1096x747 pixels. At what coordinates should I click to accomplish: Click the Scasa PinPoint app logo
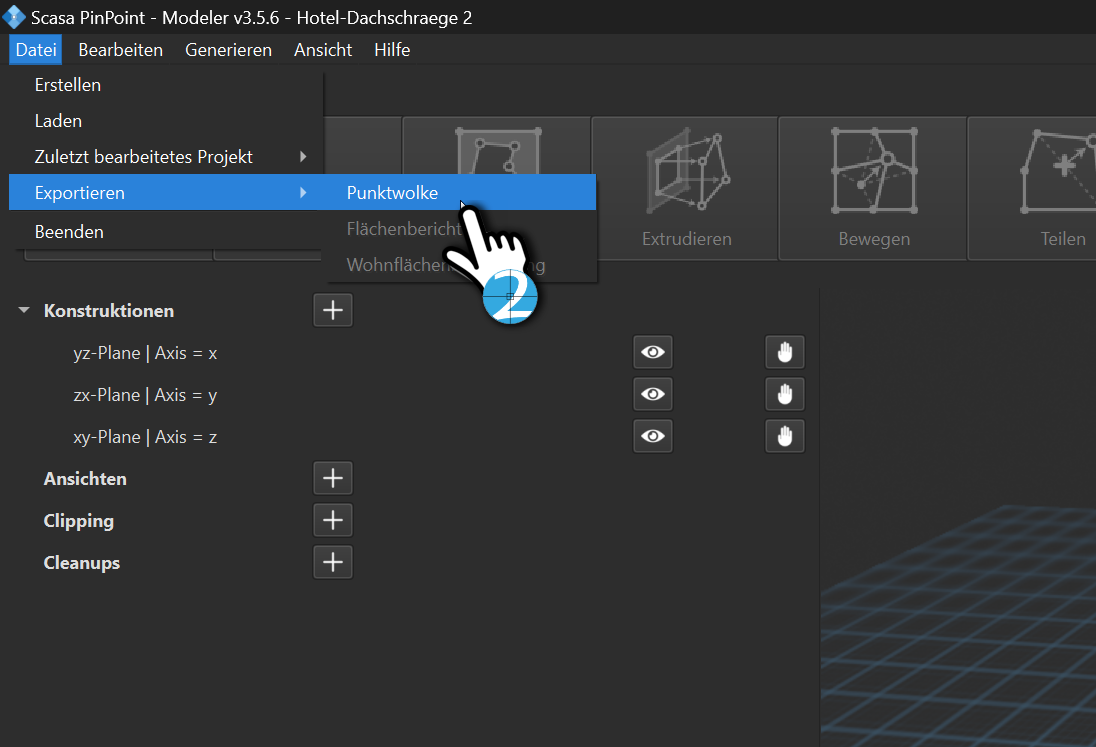(14, 17)
